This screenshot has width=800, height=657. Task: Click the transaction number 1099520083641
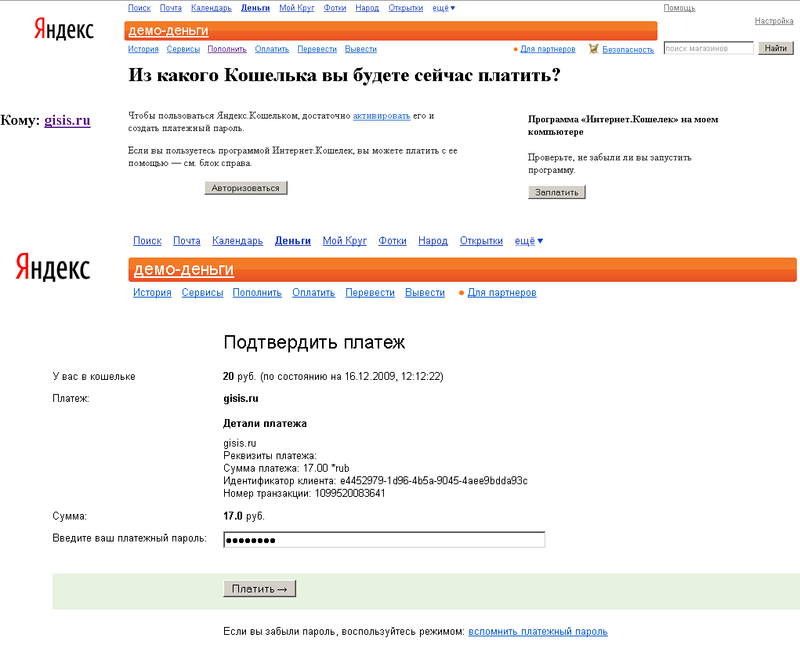[350, 493]
